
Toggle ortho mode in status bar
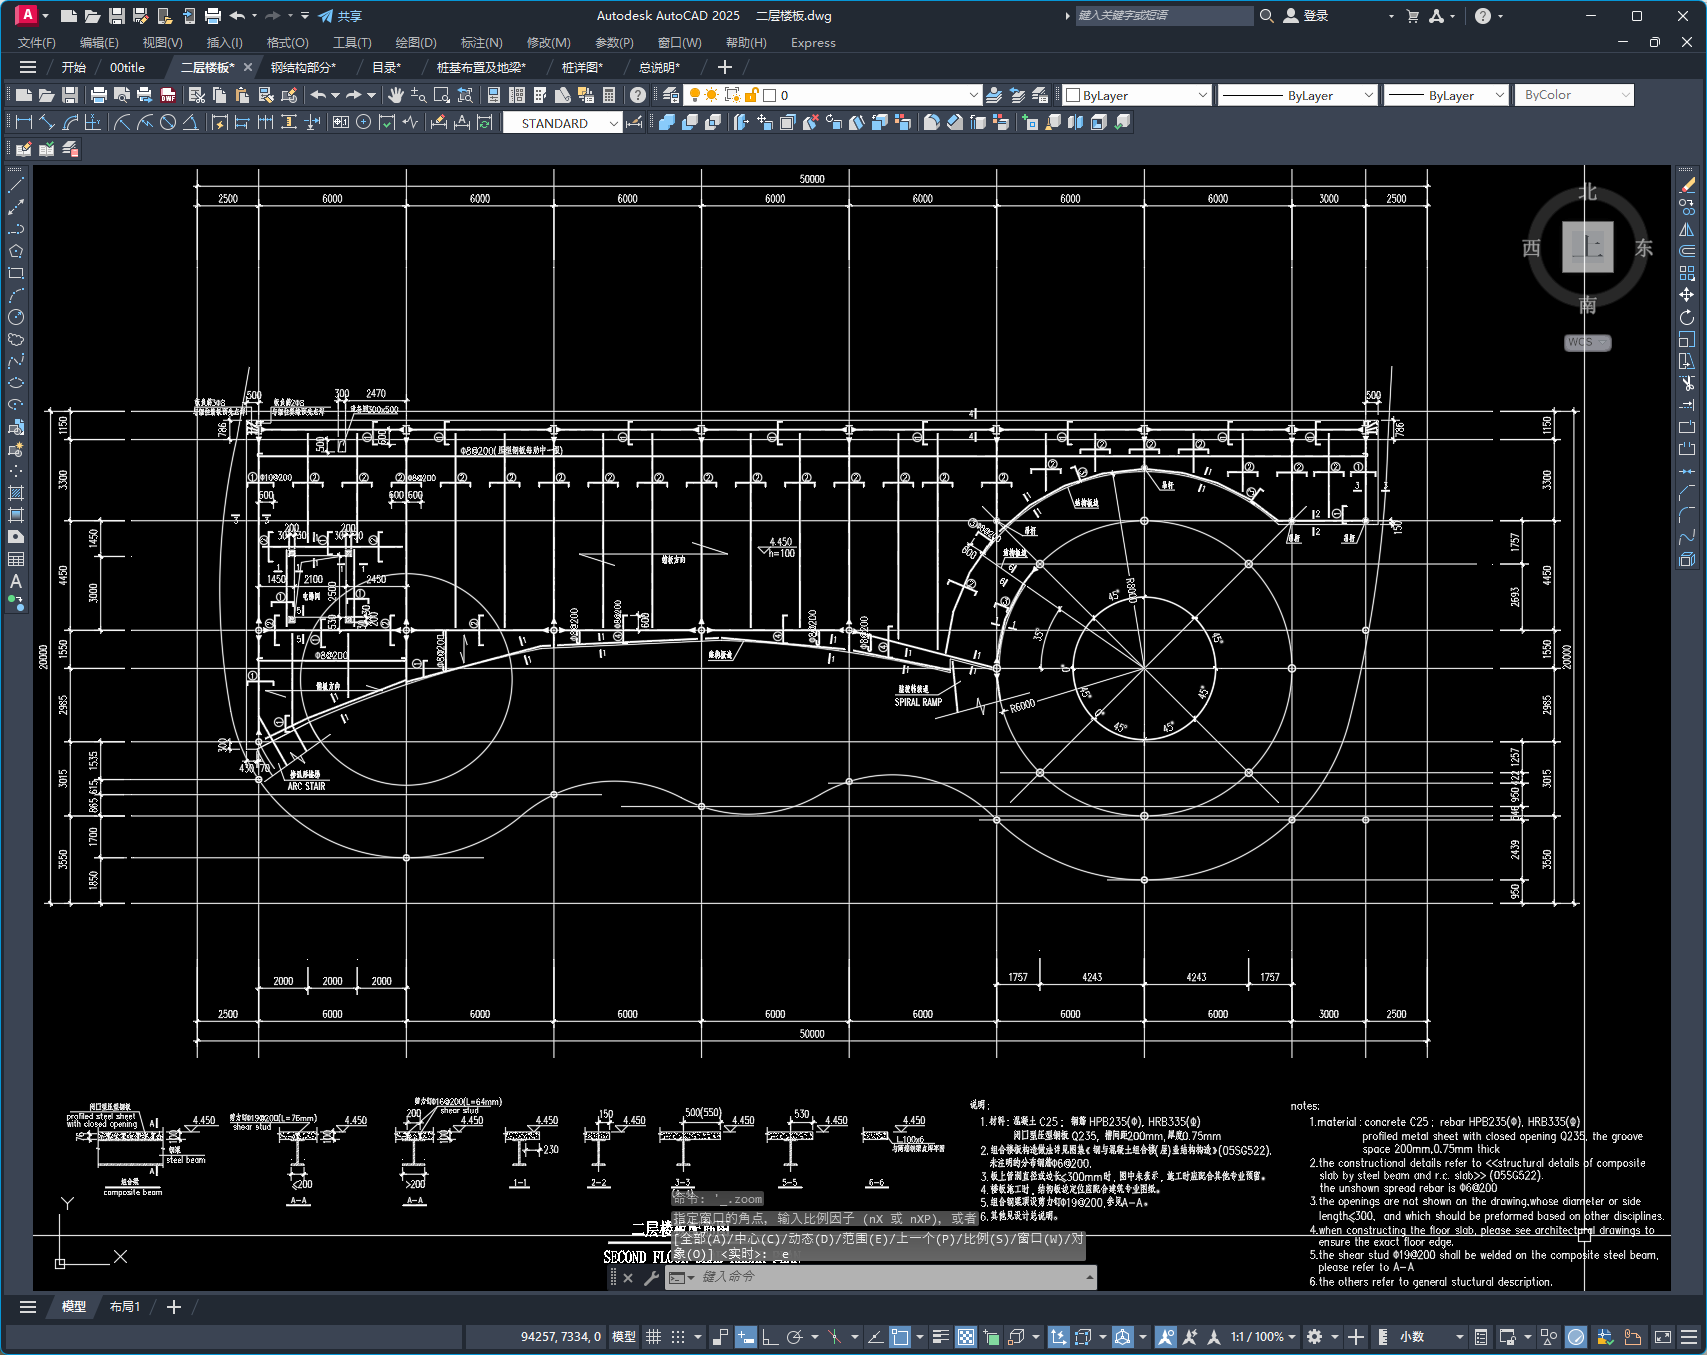[770, 1337]
